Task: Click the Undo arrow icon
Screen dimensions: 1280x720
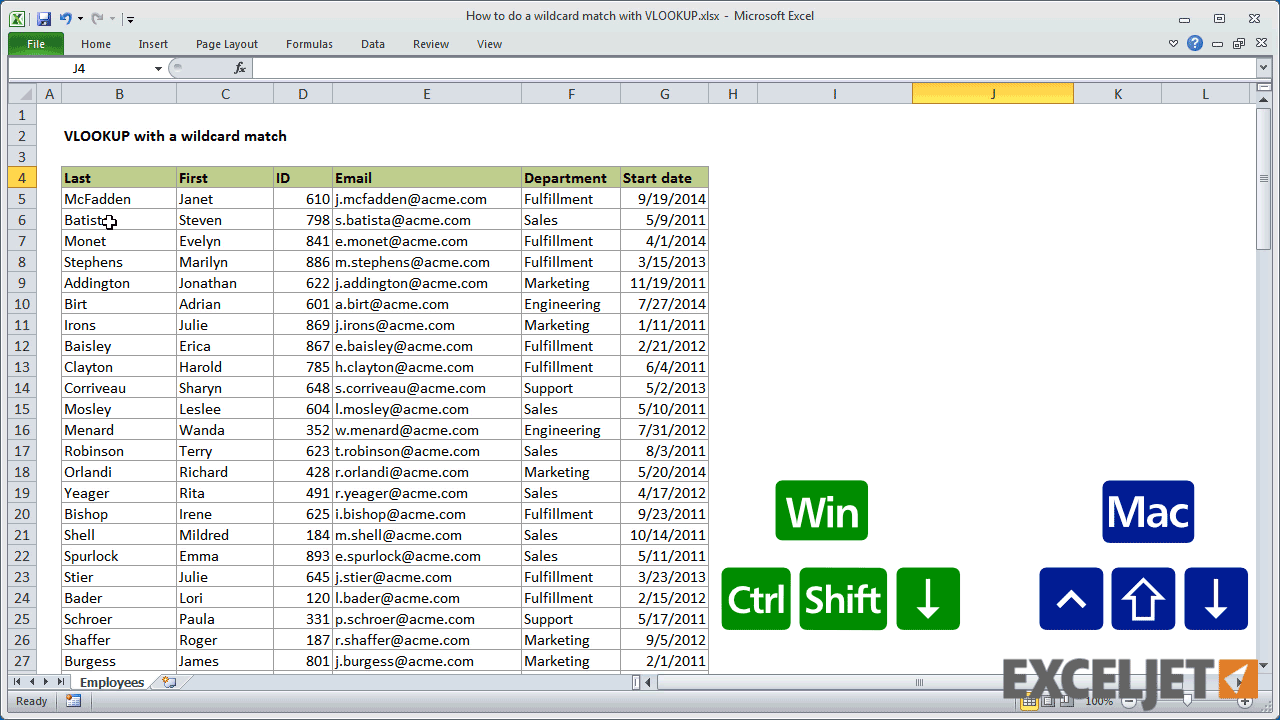Action: tap(66, 18)
